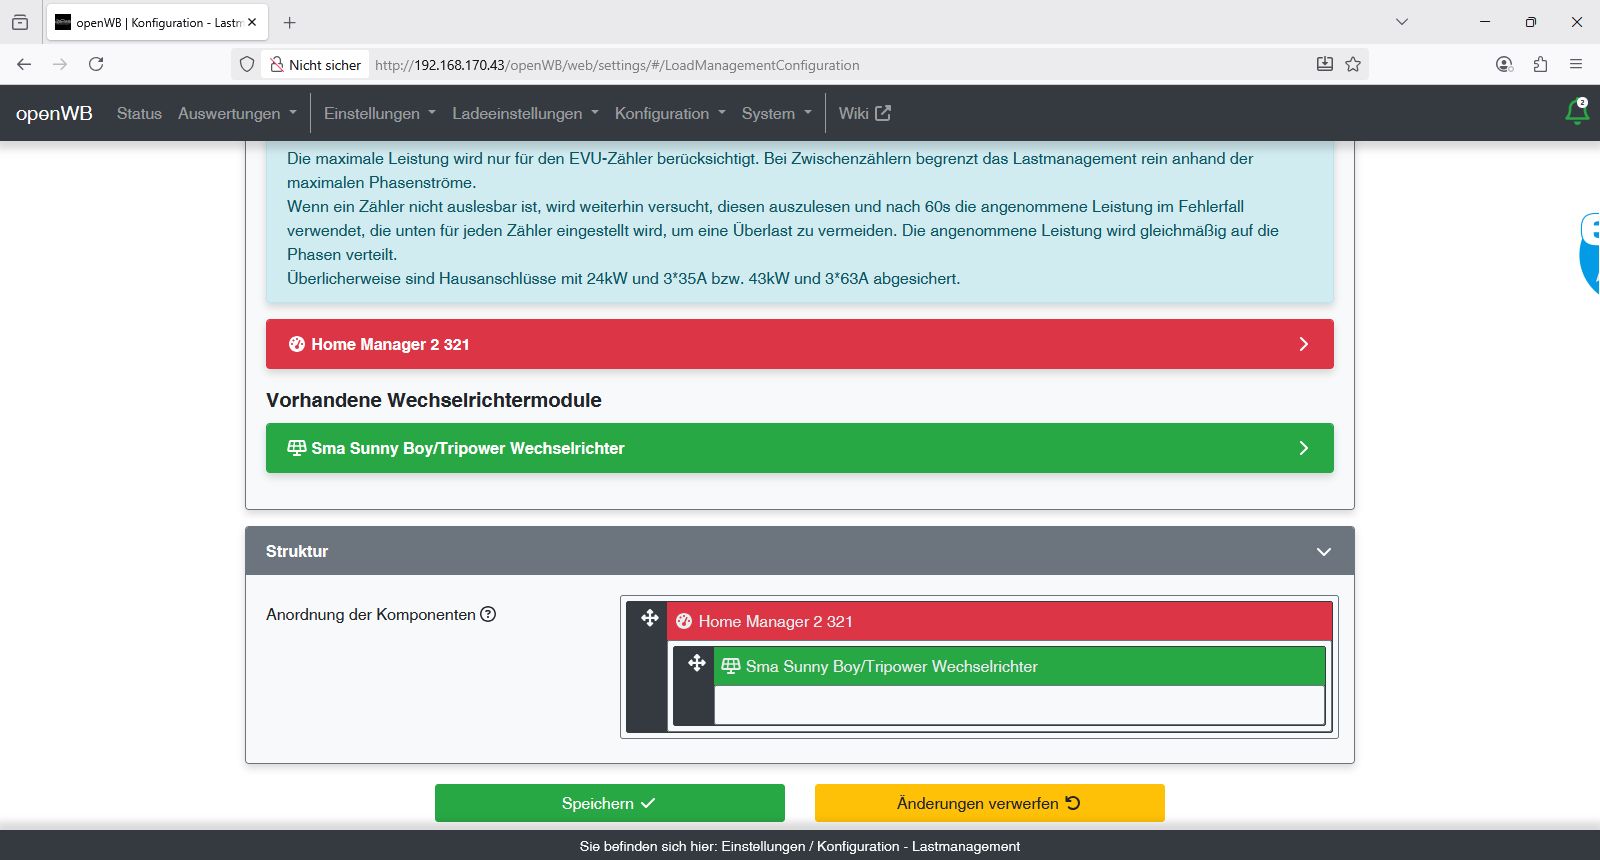Click the Home Manager 2 321 card title
Viewport: 1600px width, 860px height.
(x=390, y=344)
